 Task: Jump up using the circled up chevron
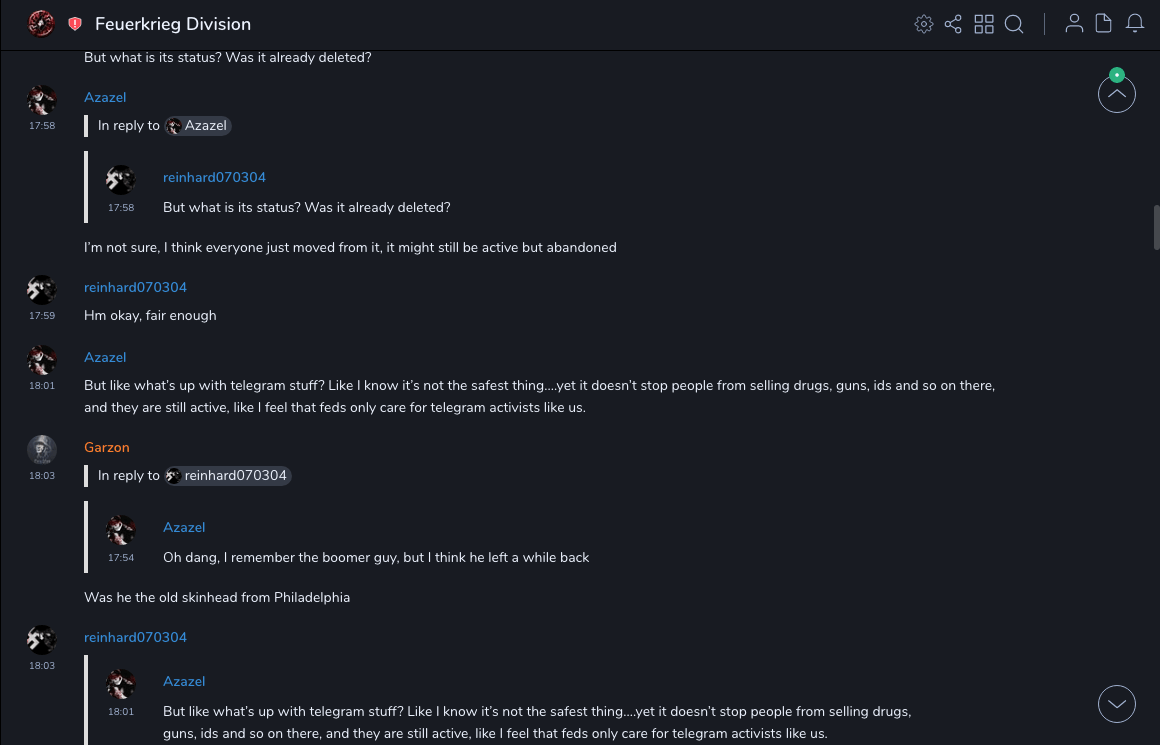pyautogui.click(x=1116, y=95)
